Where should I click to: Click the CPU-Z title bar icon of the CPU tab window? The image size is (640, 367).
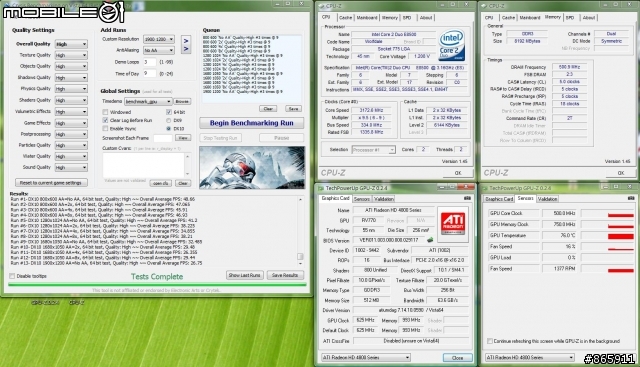pos(321,6)
